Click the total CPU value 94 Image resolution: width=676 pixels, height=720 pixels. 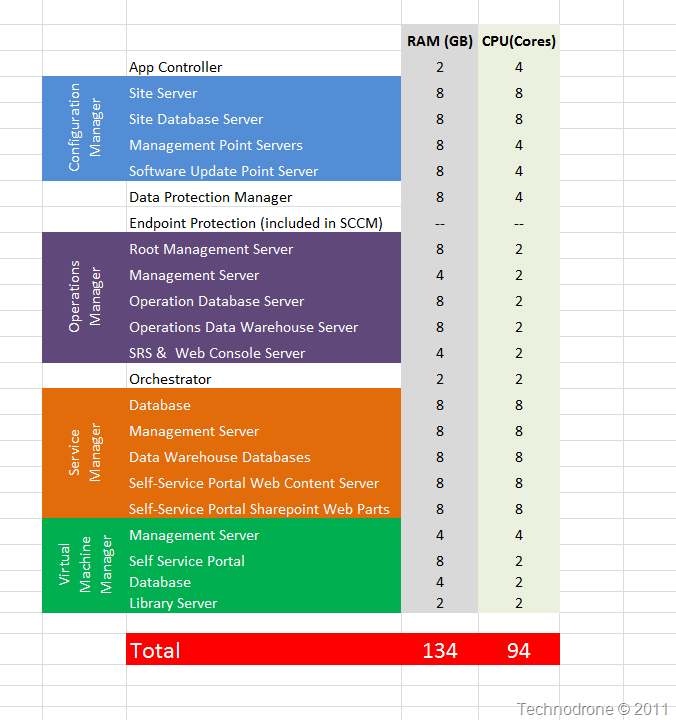pyautogui.click(x=519, y=649)
